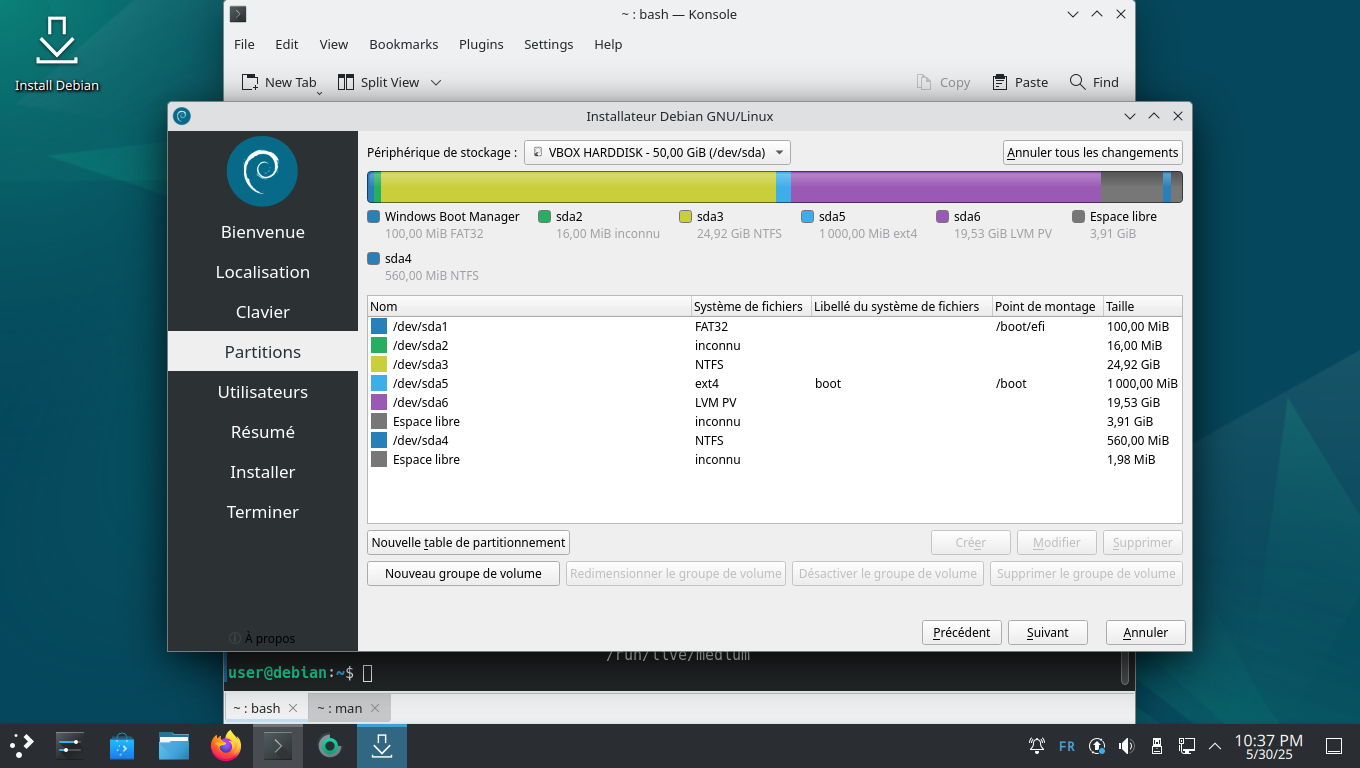Viewport: 1360px width, 768px height.
Task: Open notifications bell in system tray
Action: coord(1037,746)
